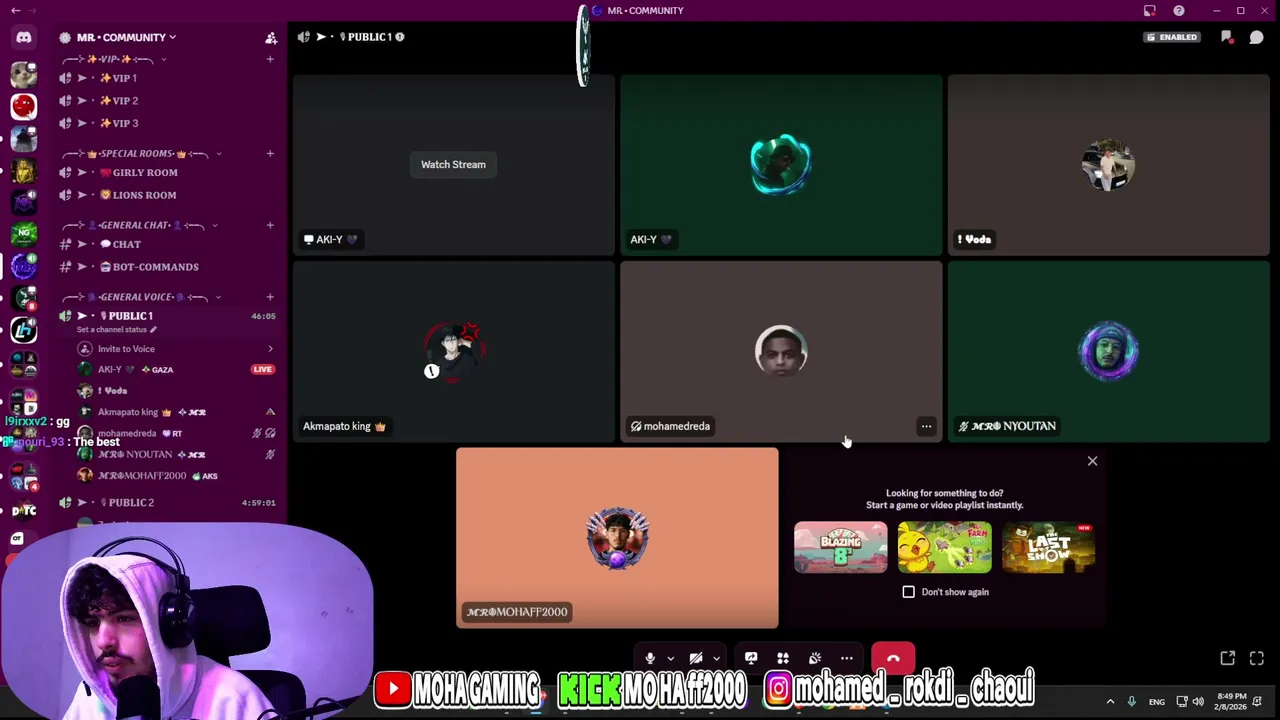Click Set a channel status link

tap(118, 330)
